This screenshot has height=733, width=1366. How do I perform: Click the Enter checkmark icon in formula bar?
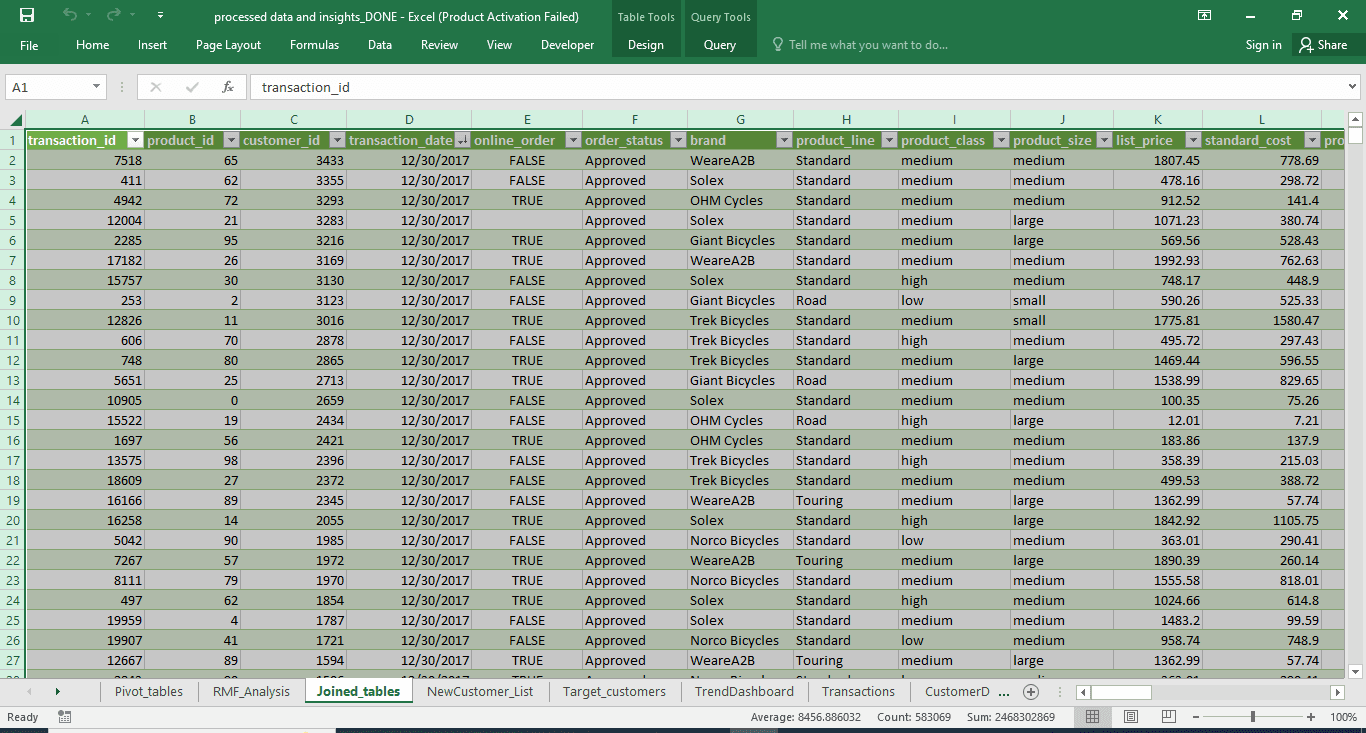[192, 87]
